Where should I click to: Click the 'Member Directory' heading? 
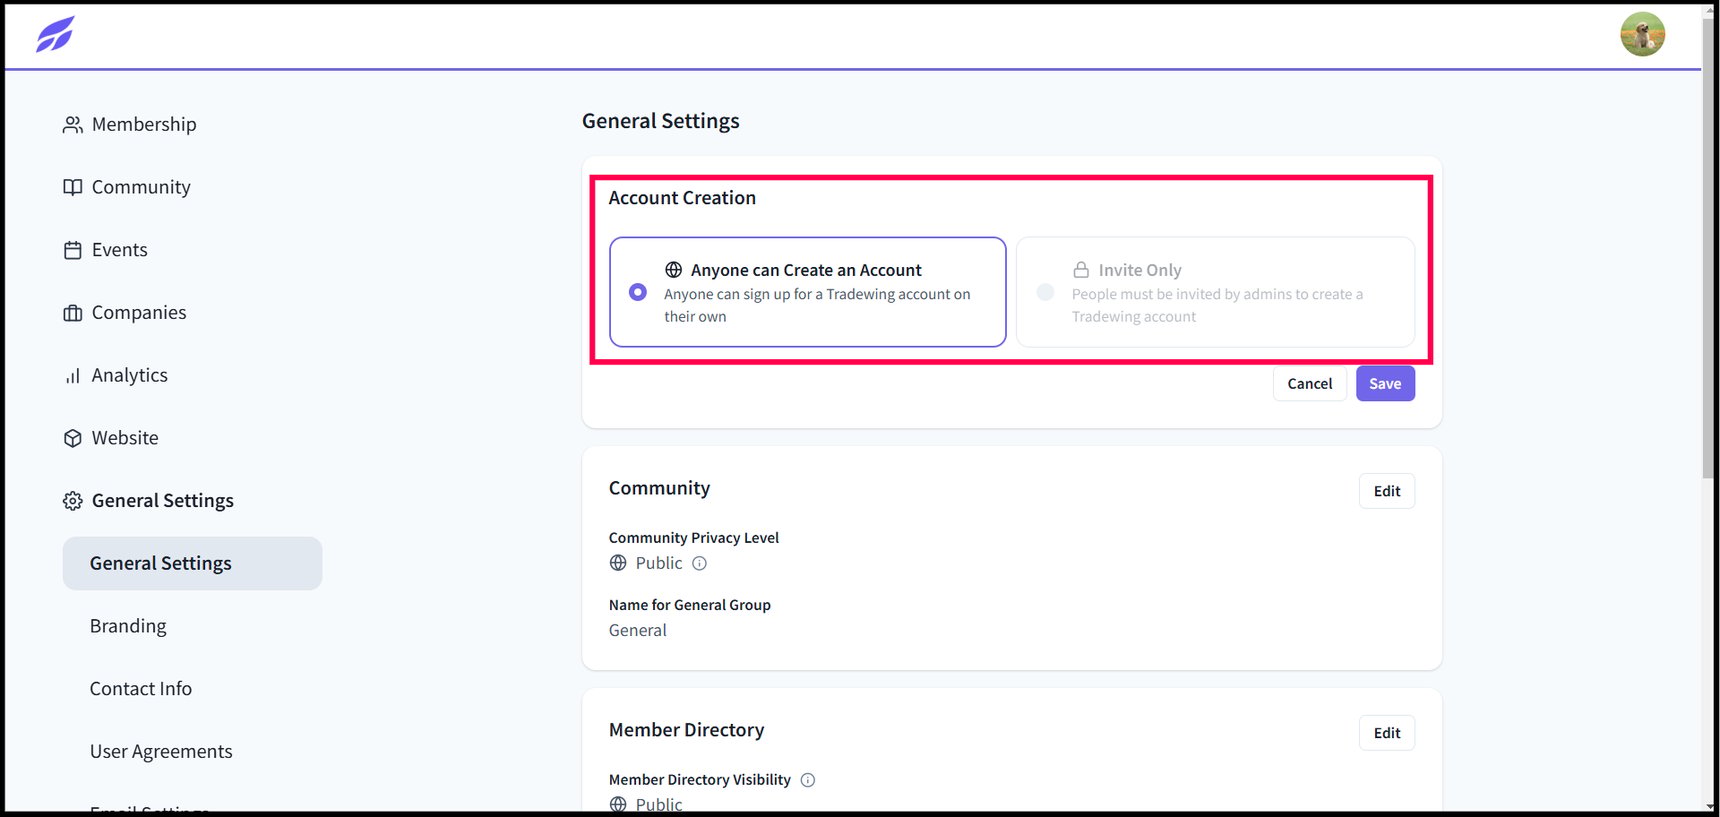687,730
